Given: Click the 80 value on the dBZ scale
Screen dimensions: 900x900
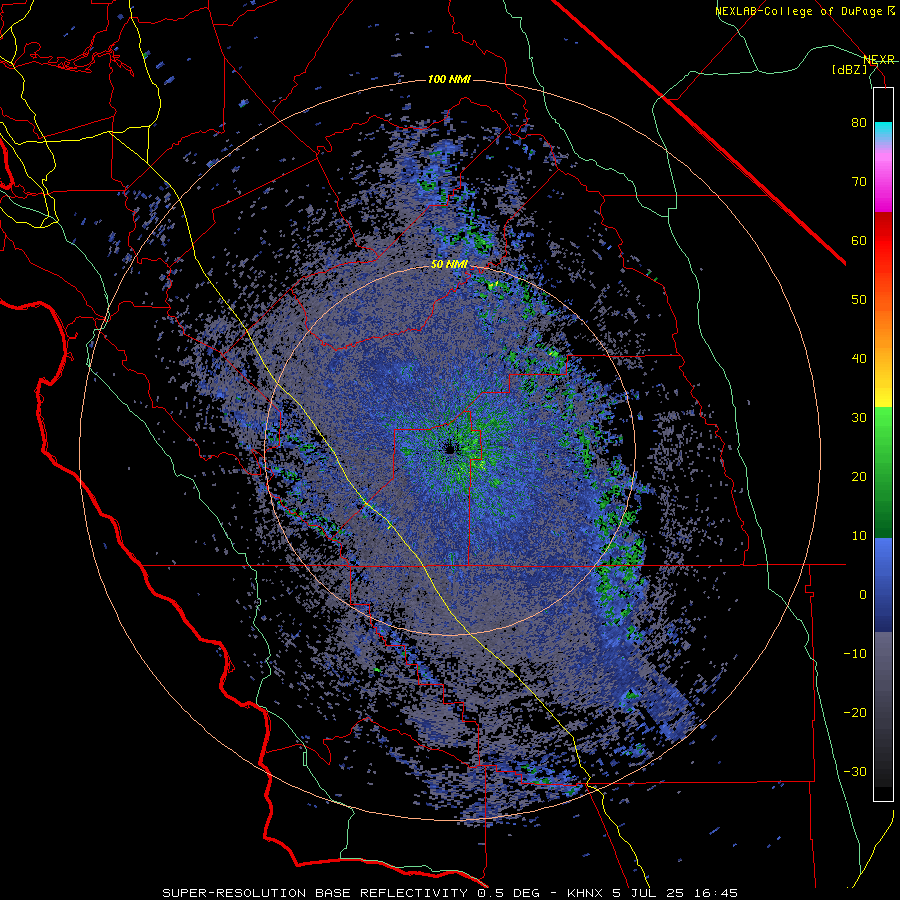Looking at the screenshot, I should [859, 123].
